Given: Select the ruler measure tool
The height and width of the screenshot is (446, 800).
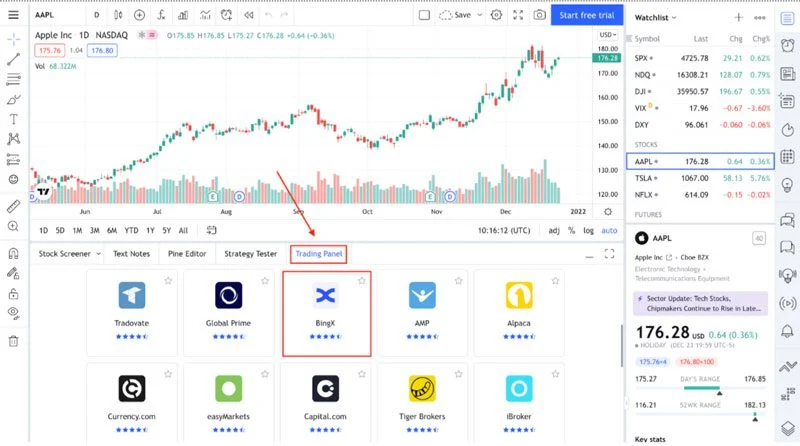Looking at the screenshot, I should click(x=13, y=206).
